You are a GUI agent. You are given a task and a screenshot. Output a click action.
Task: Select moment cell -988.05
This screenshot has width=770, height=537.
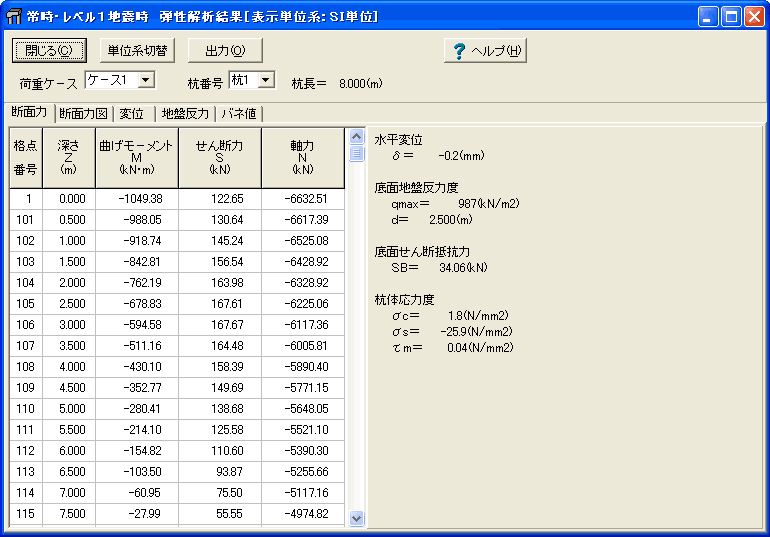tap(137, 220)
